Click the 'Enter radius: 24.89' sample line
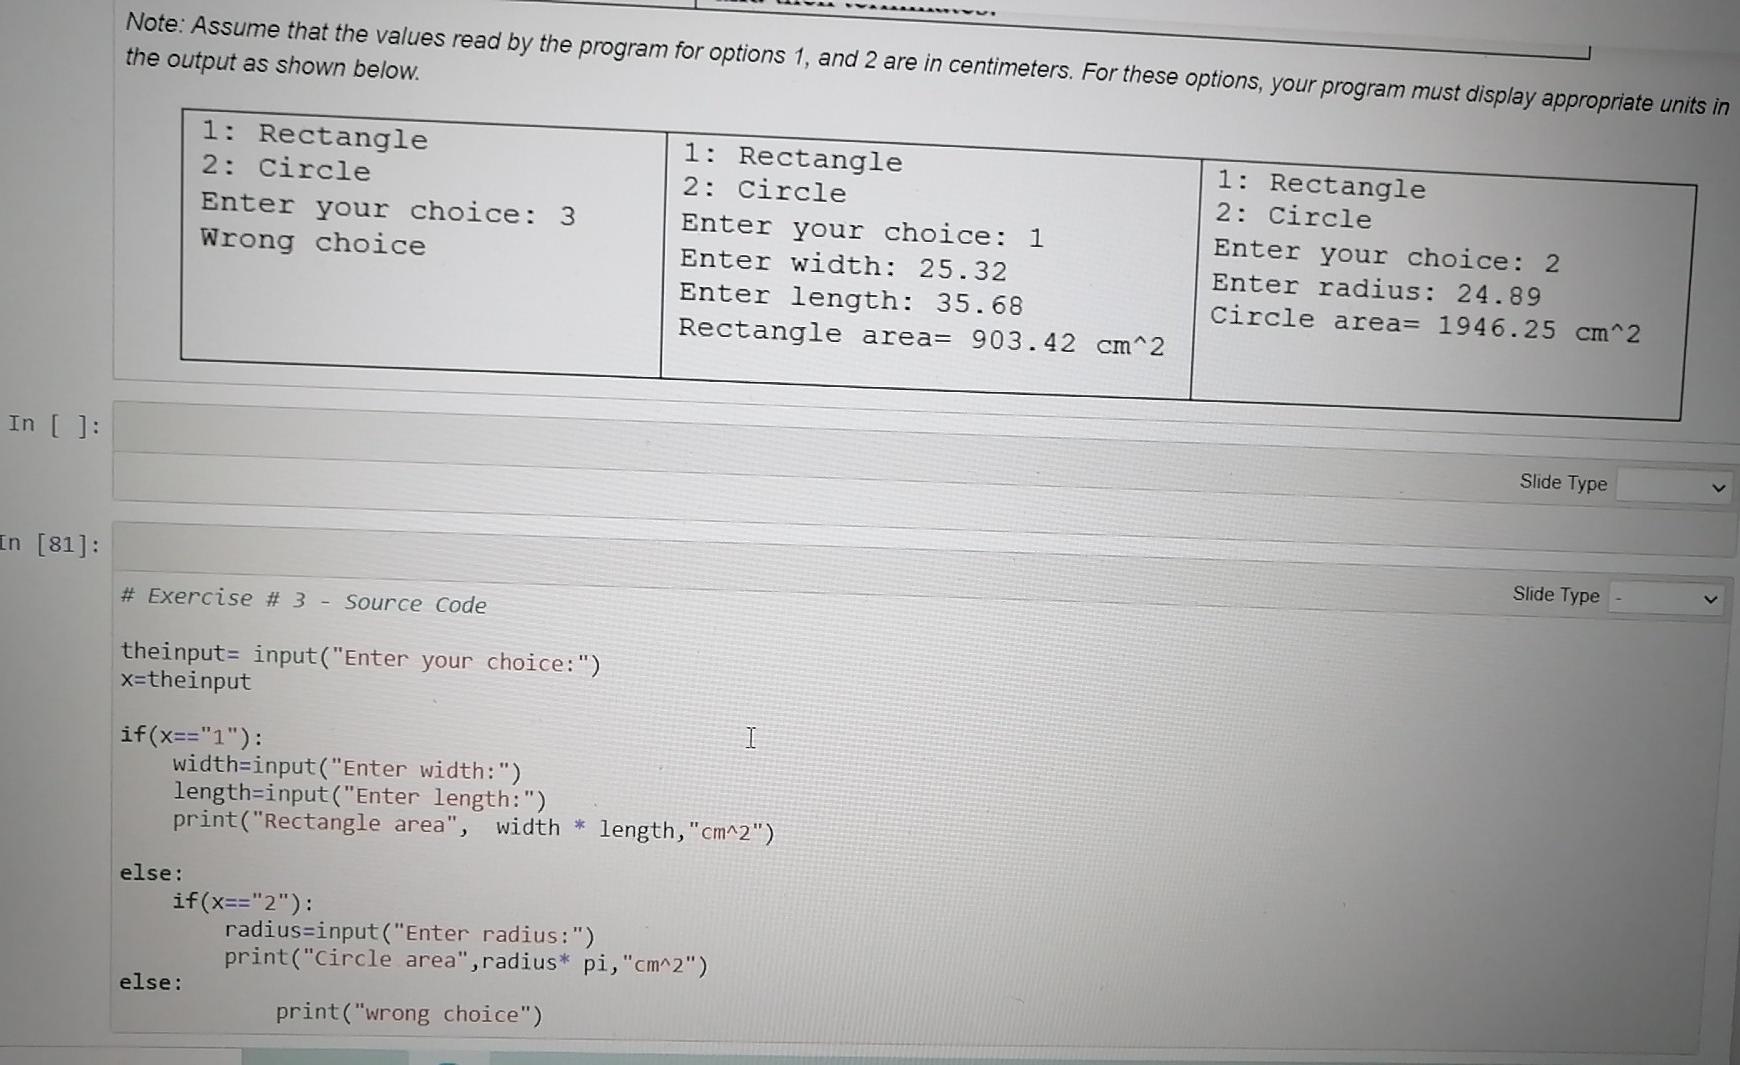The width and height of the screenshot is (1740, 1065). click(x=1376, y=289)
